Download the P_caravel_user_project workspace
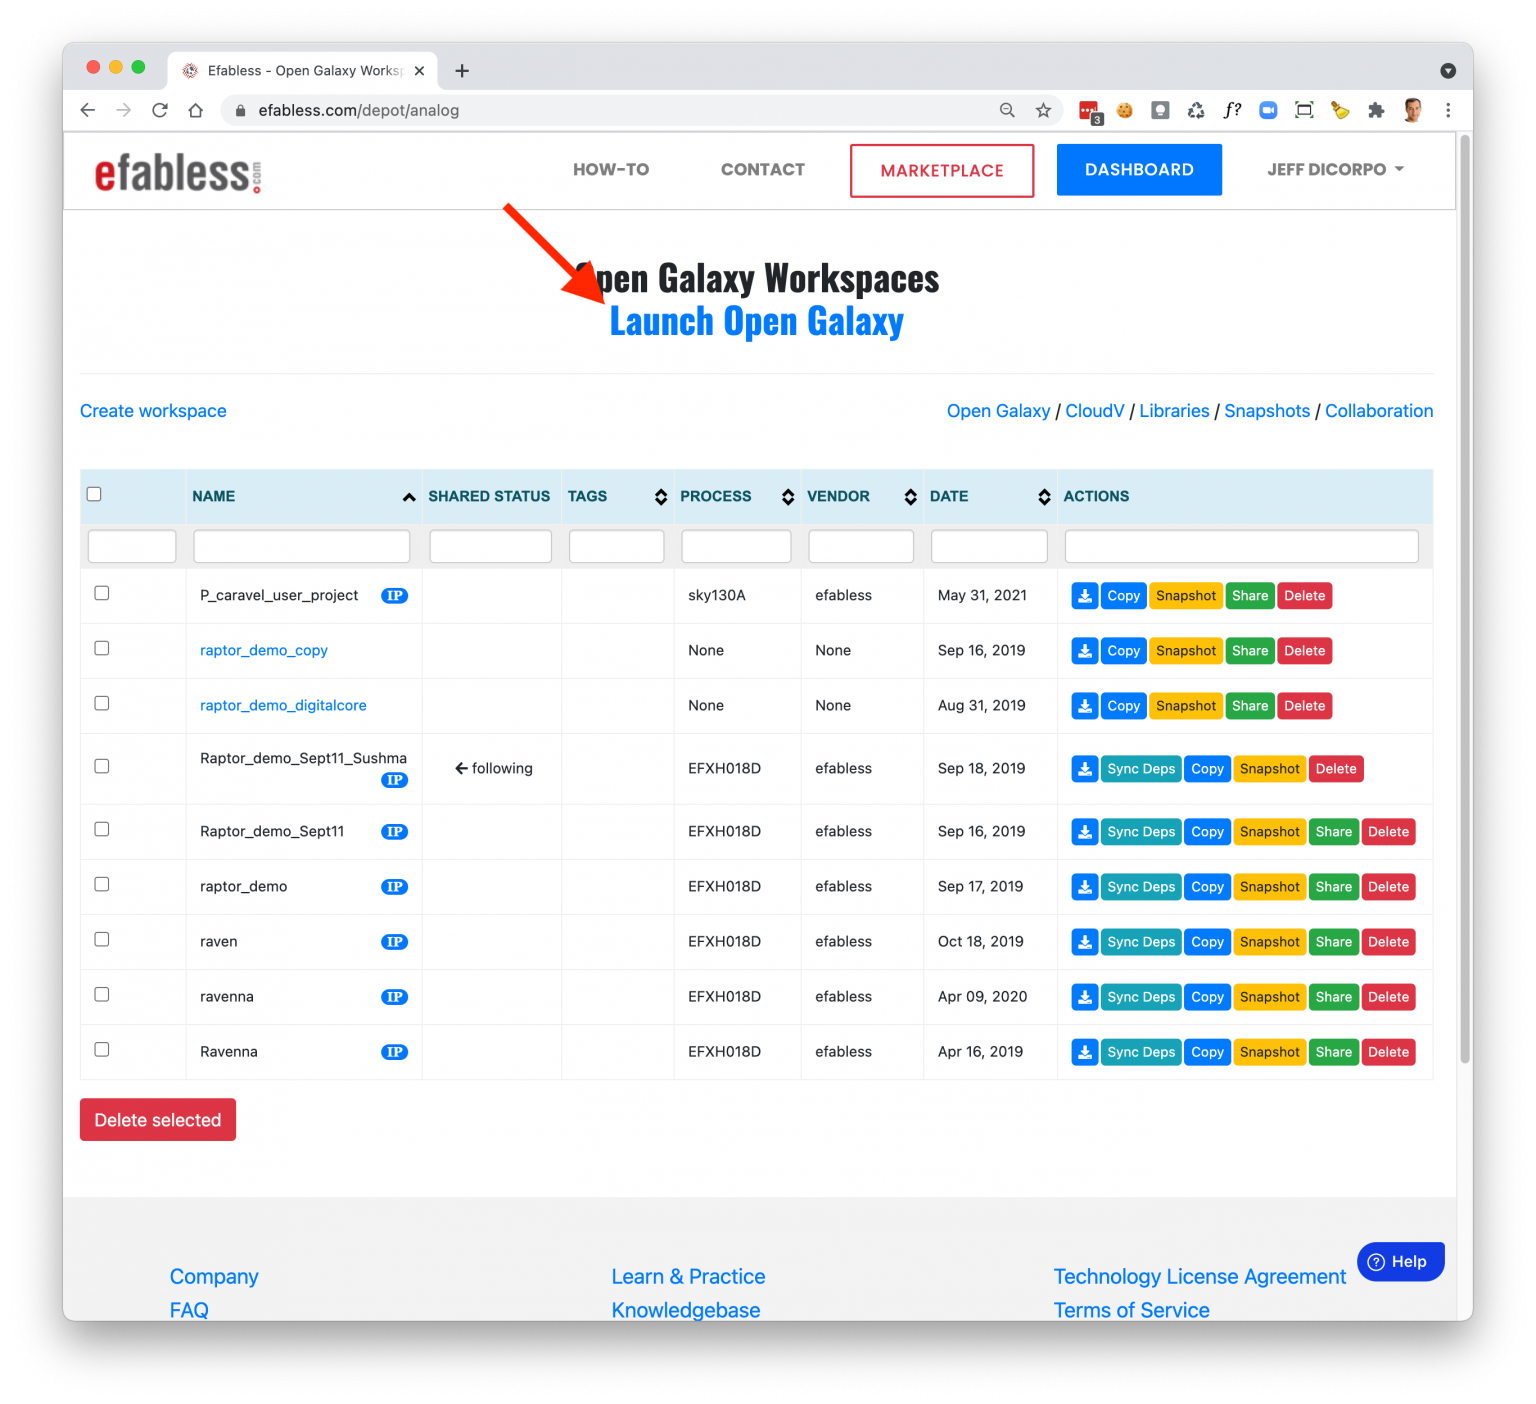This screenshot has height=1404, width=1536. [x=1084, y=596]
